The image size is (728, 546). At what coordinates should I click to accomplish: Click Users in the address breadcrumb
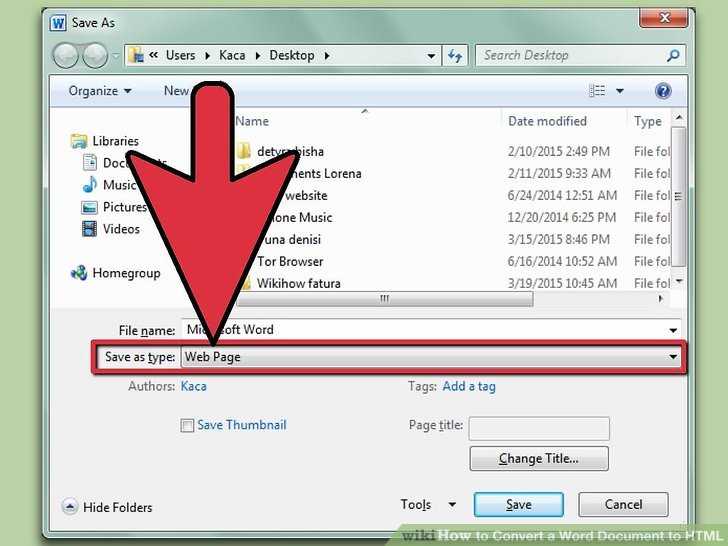(x=181, y=56)
